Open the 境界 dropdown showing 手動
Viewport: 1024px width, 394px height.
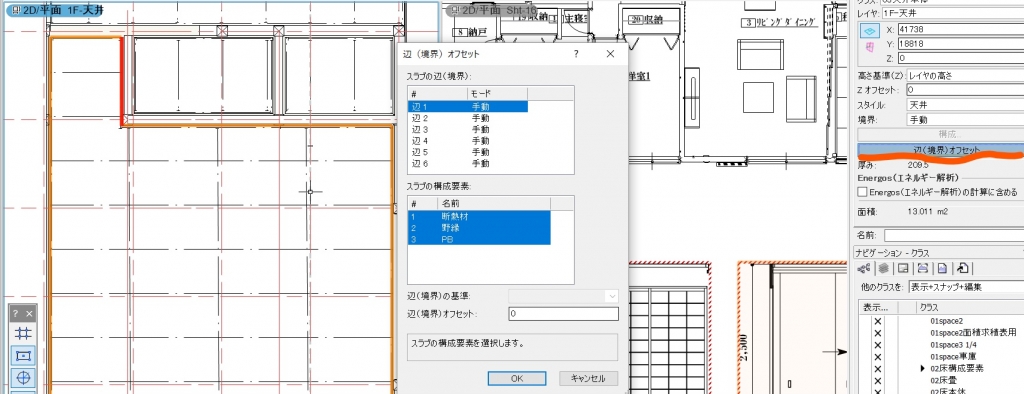click(x=964, y=120)
